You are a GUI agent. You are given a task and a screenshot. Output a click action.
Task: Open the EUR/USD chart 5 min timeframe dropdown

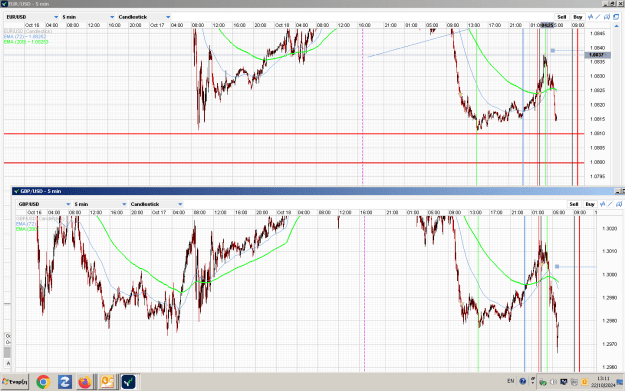coord(88,17)
